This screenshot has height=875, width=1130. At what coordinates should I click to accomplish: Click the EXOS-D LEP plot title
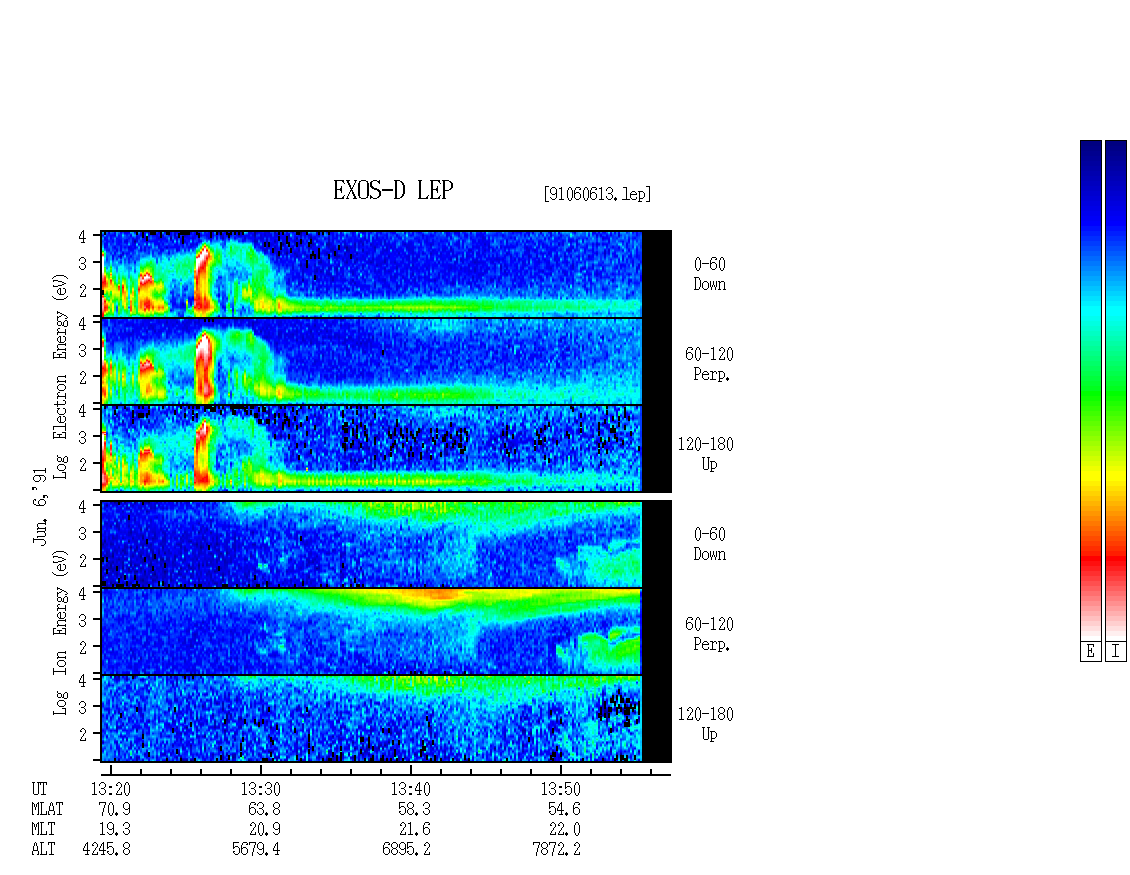pos(393,190)
